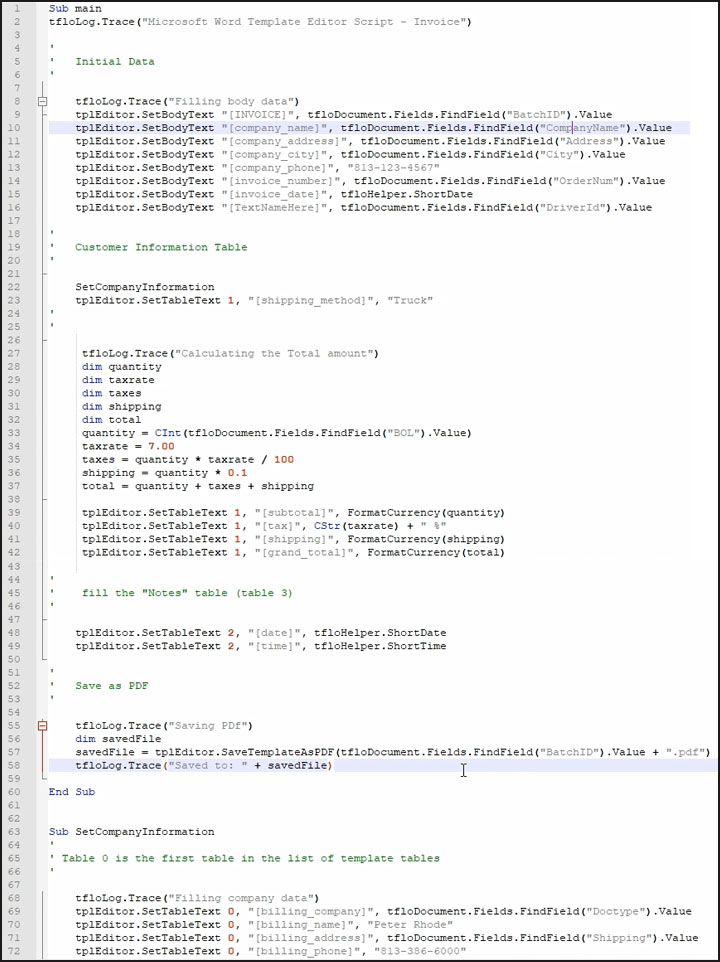The width and height of the screenshot is (720, 962).
Task: Click the "total = quantity + taxes + shipping" line
Action: coord(198,487)
